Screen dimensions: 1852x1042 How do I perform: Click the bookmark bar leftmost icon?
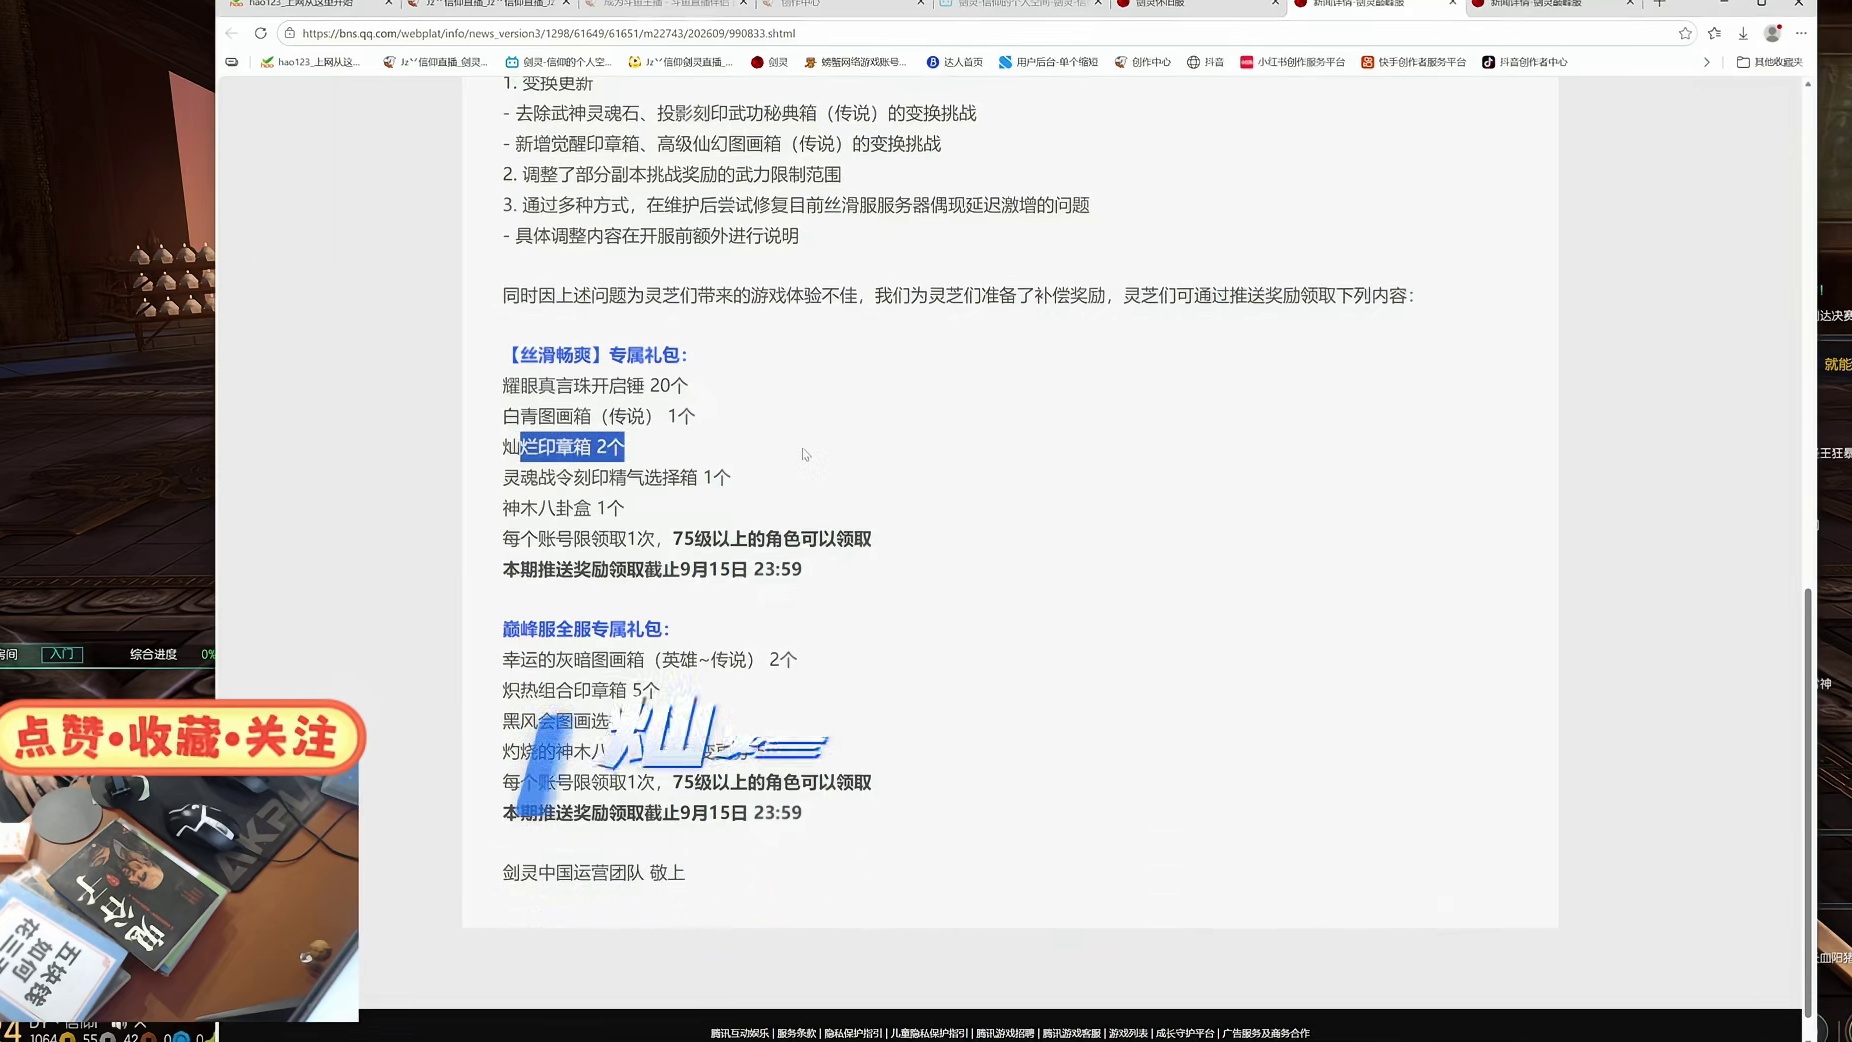tap(232, 62)
